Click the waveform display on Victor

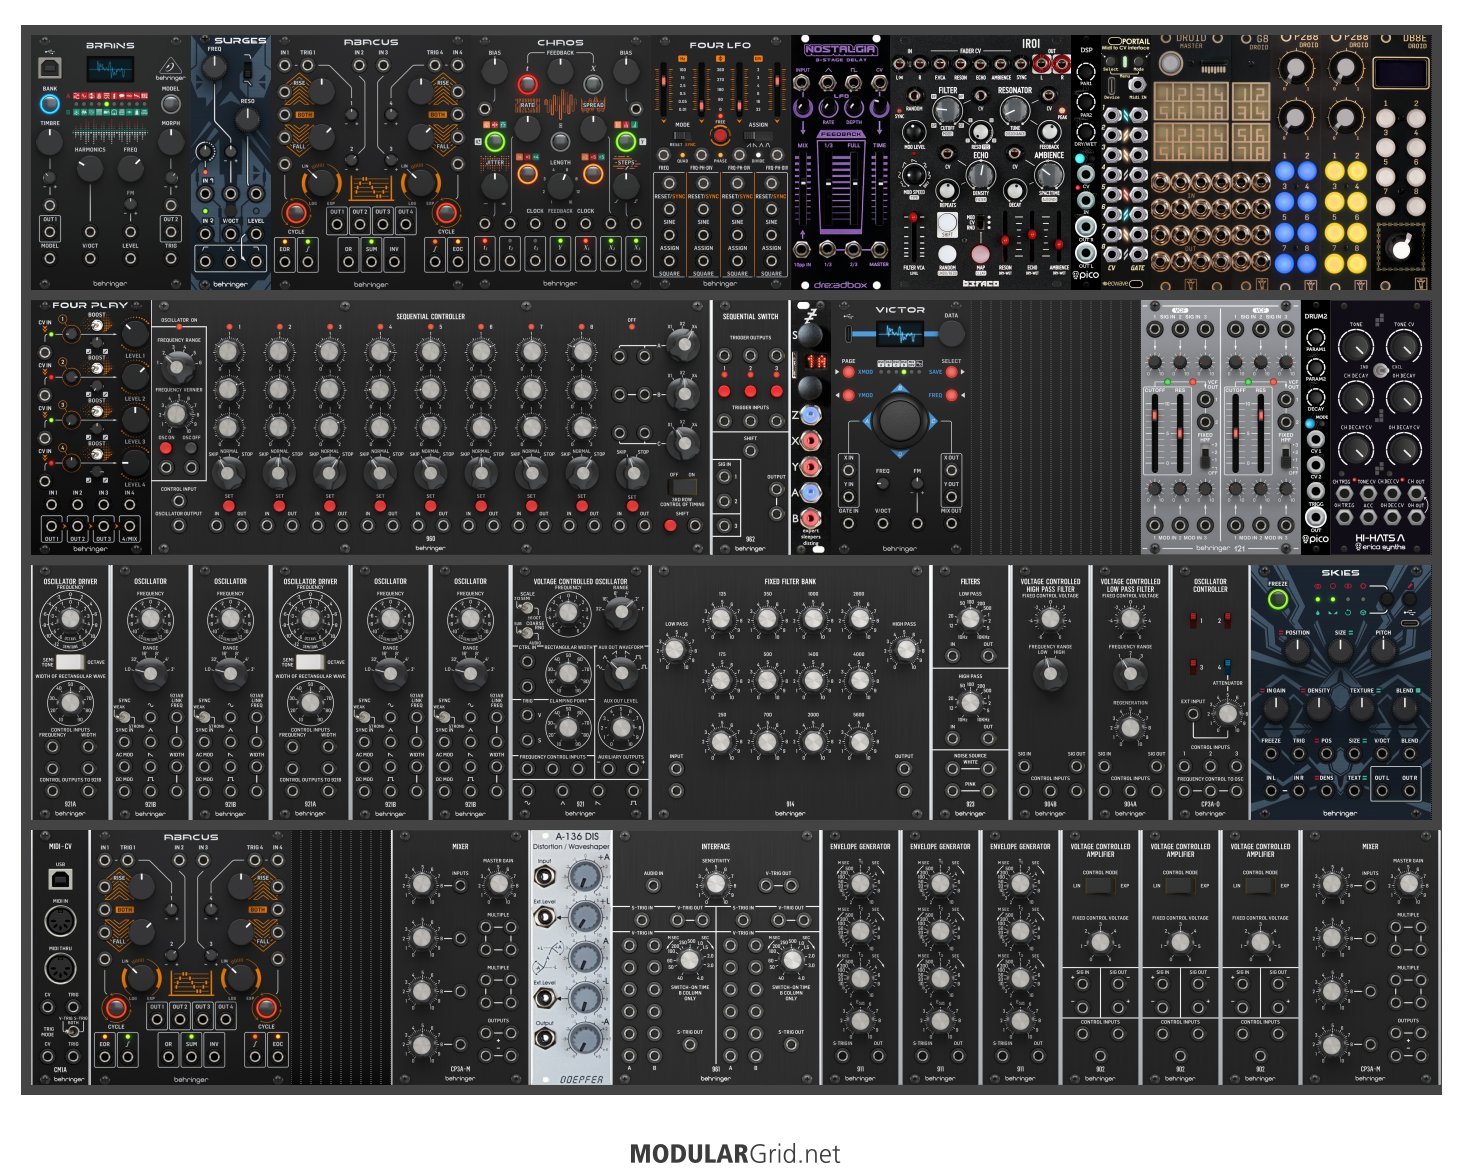click(899, 334)
